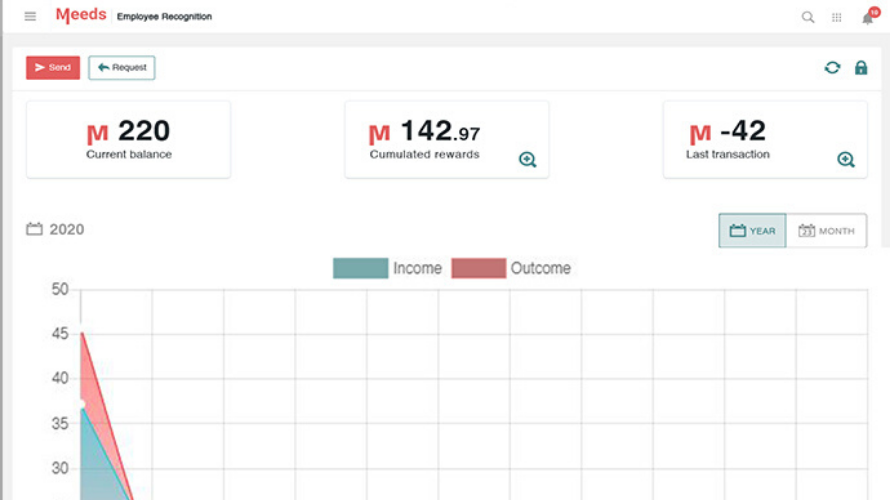Click the '35' y-axis label

(60, 423)
